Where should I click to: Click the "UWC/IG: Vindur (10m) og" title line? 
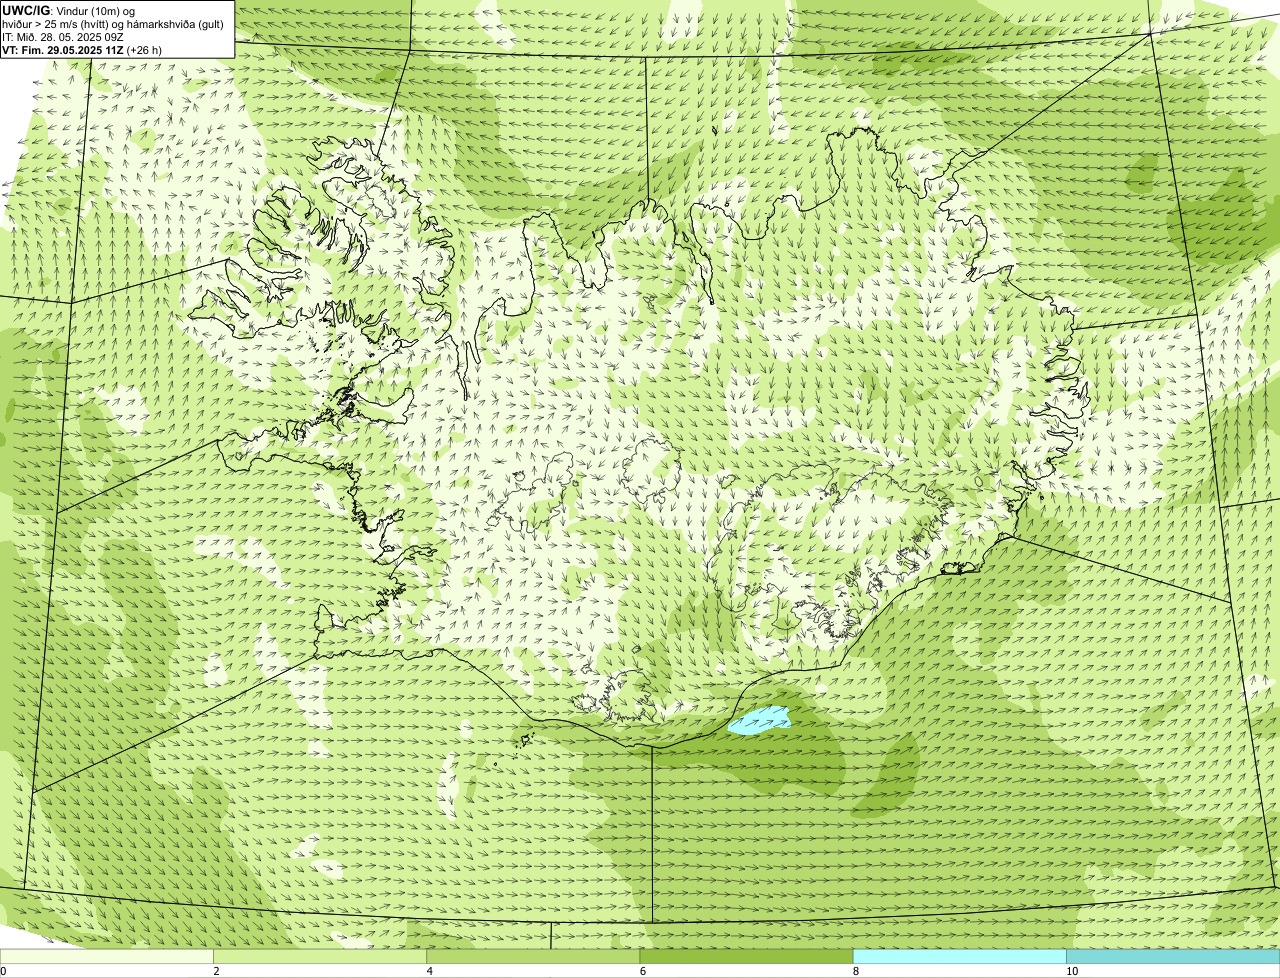tap(68, 11)
